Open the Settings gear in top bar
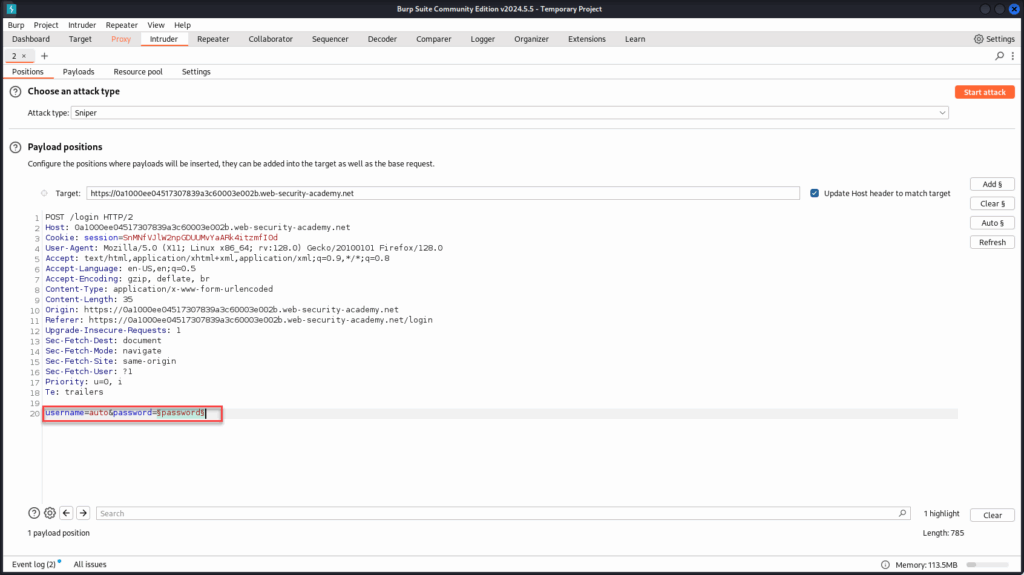This screenshot has height=575, width=1024. click(994, 39)
